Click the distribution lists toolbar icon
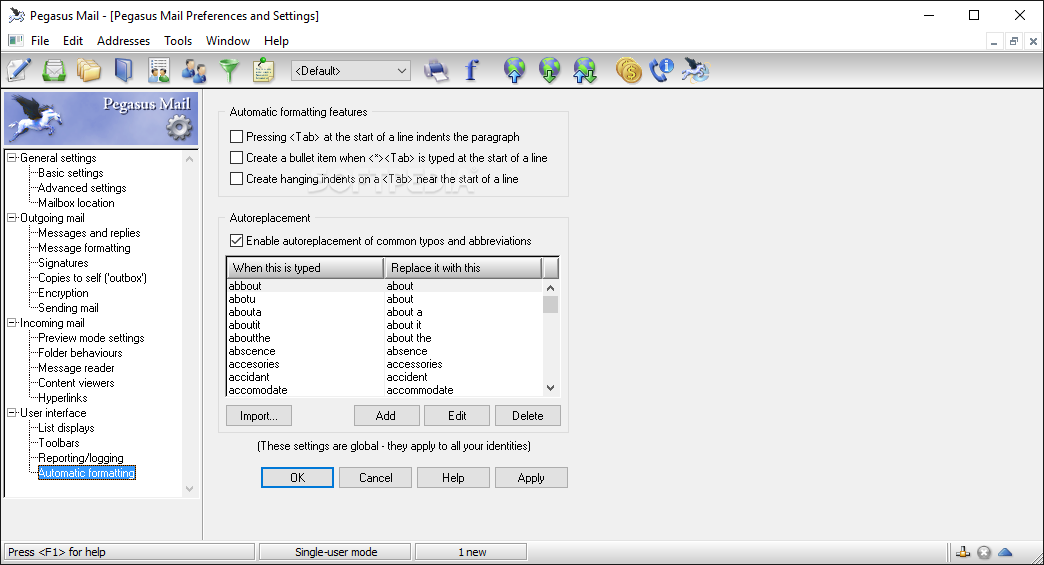Screen dimensions: 1044x565 [159, 70]
